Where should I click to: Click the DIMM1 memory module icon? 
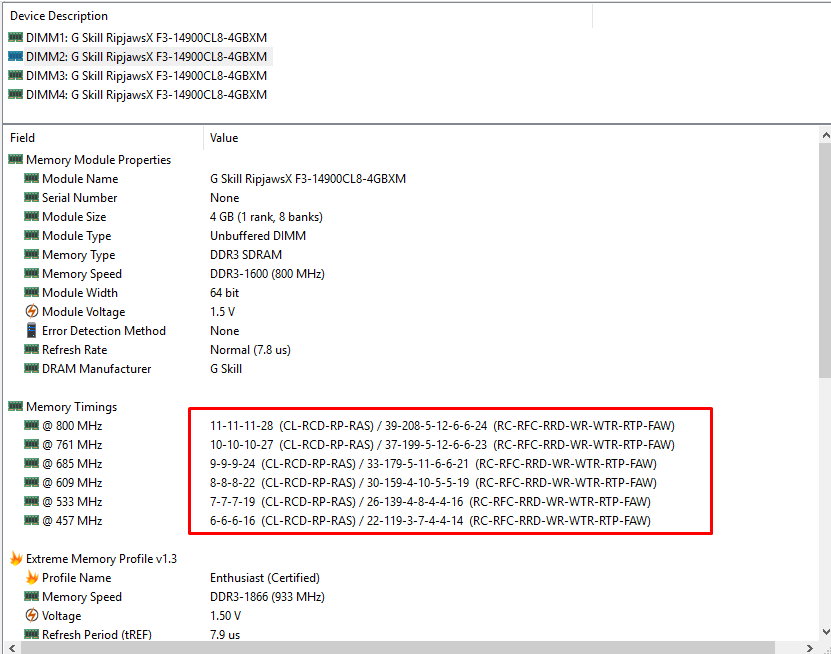15,37
